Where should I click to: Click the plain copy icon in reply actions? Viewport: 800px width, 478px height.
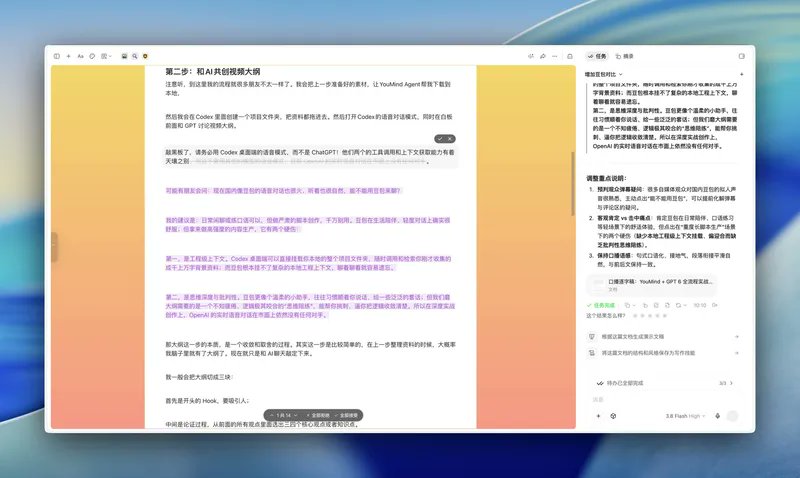[645, 305]
